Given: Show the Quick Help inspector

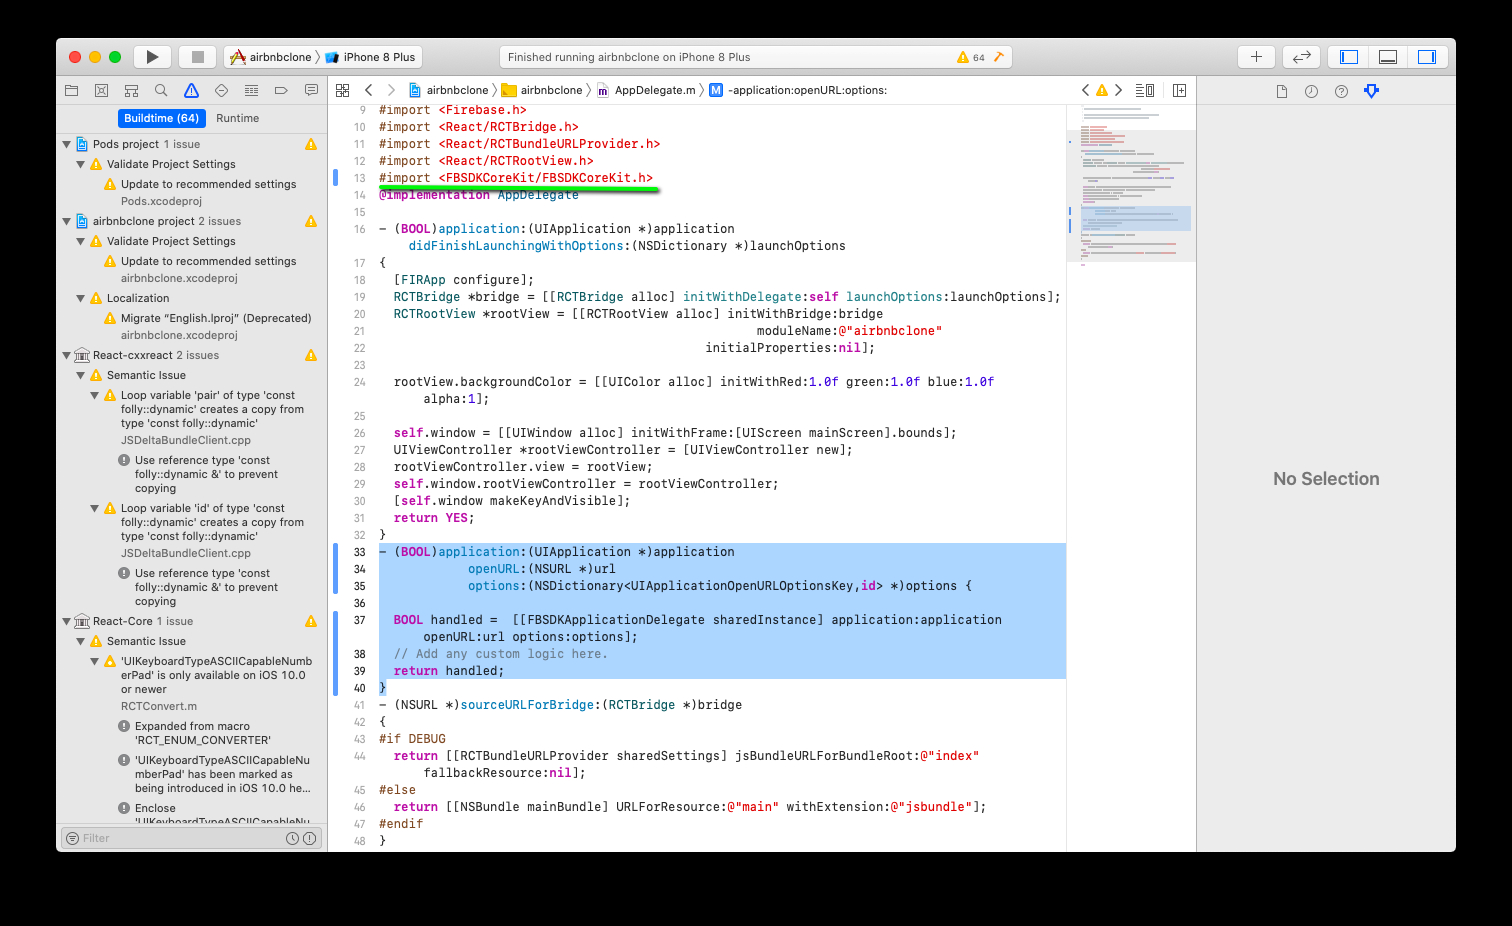Looking at the screenshot, I should [1341, 91].
